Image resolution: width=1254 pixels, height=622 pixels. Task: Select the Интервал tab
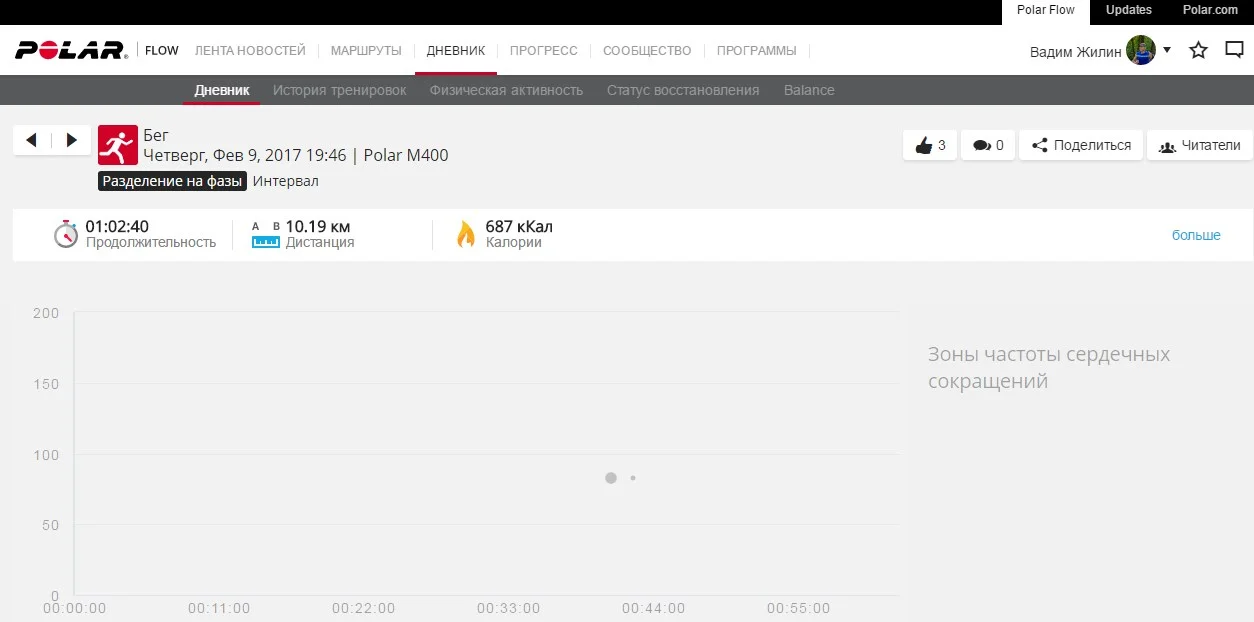pyautogui.click(x=286, y=181)
